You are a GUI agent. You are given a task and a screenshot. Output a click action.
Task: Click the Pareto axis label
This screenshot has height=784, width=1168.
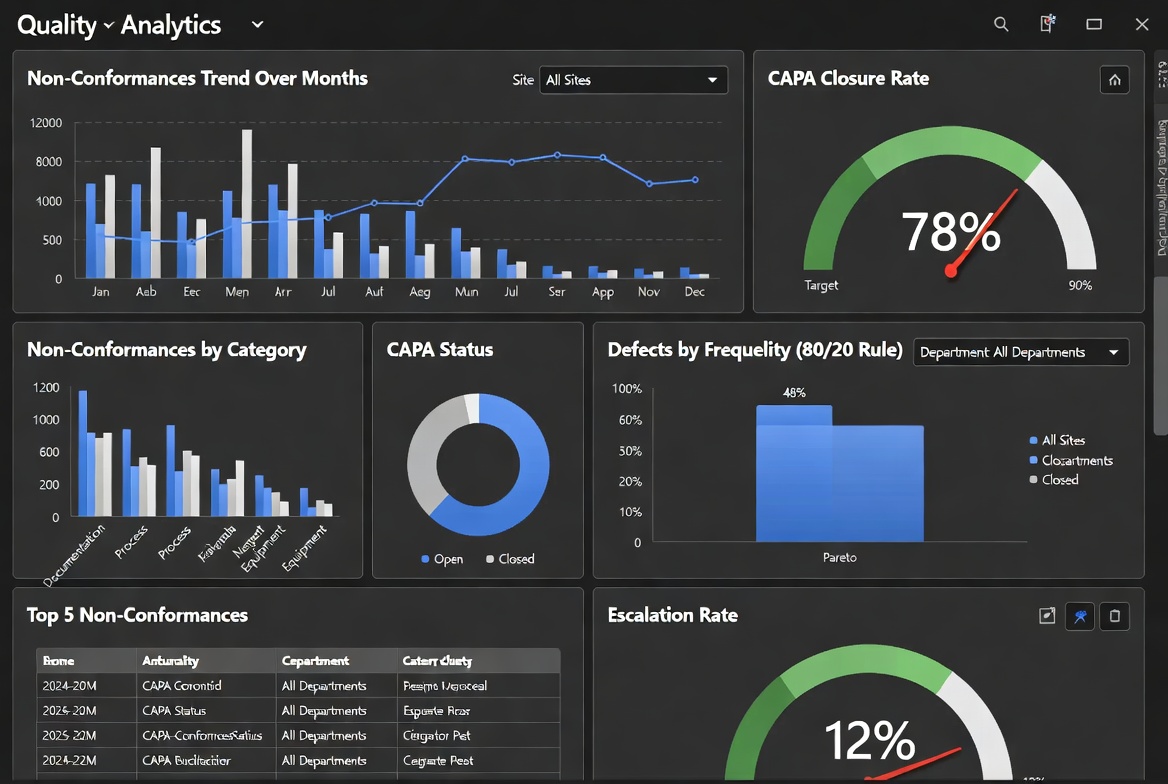[x=840, y=557]
